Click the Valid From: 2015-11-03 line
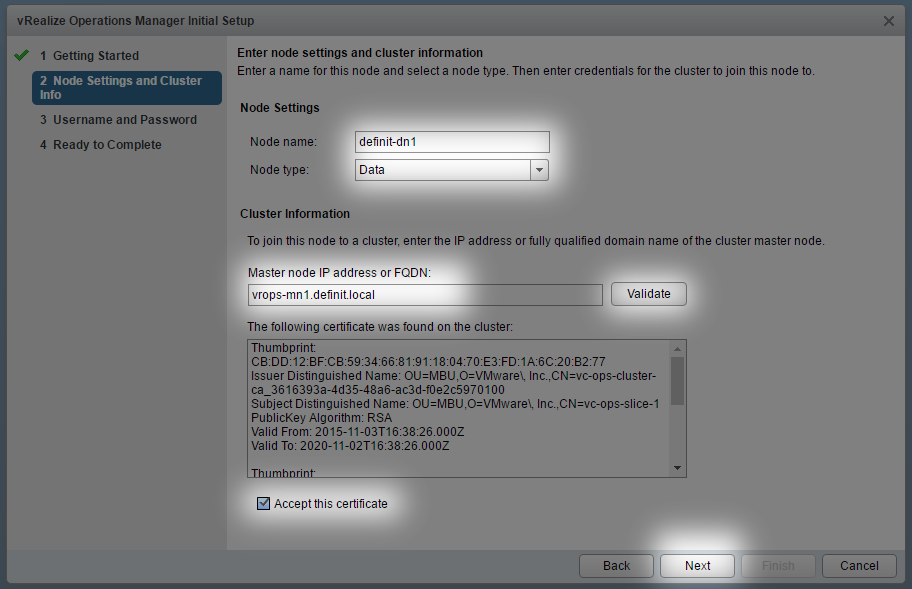This screenshot has width=912, height=589. coord(358,432)
